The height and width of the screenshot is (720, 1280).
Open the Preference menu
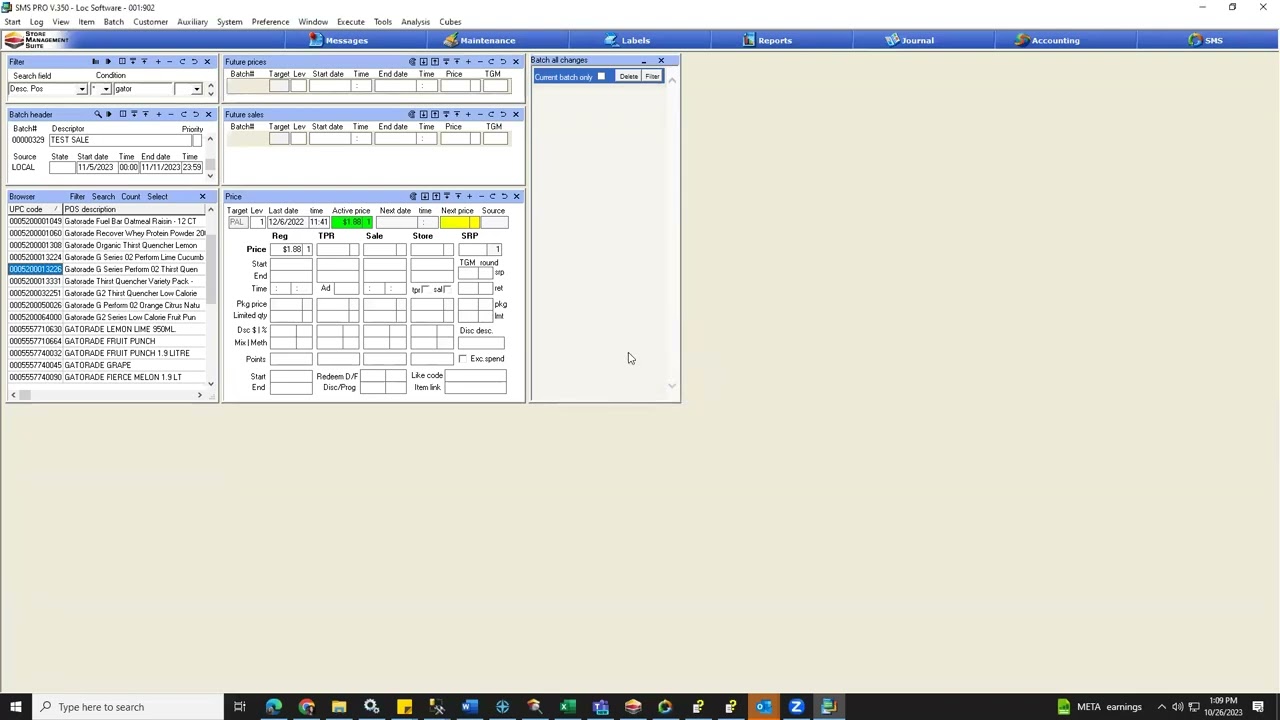[x=270, y=22]
